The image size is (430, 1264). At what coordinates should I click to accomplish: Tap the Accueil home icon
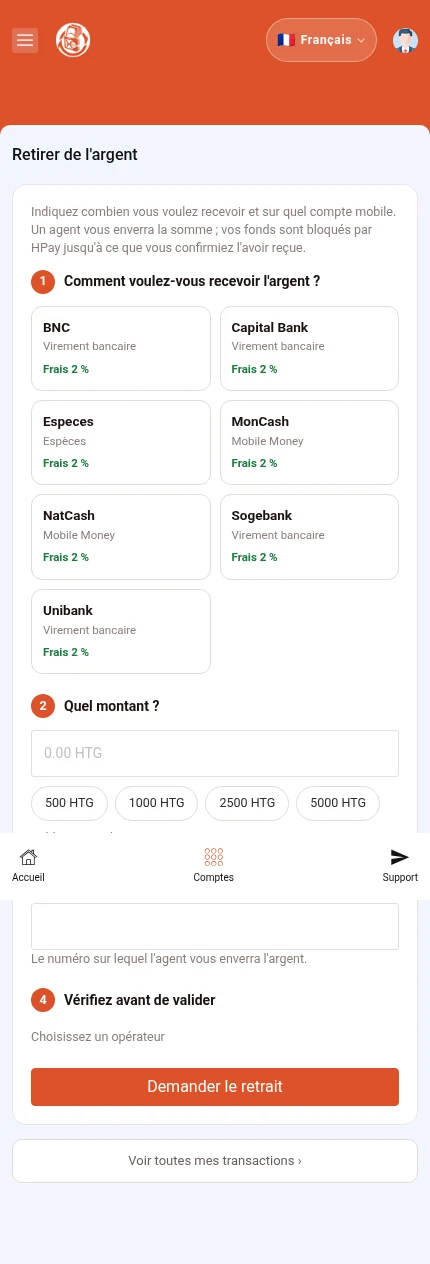tap(28, 857)
